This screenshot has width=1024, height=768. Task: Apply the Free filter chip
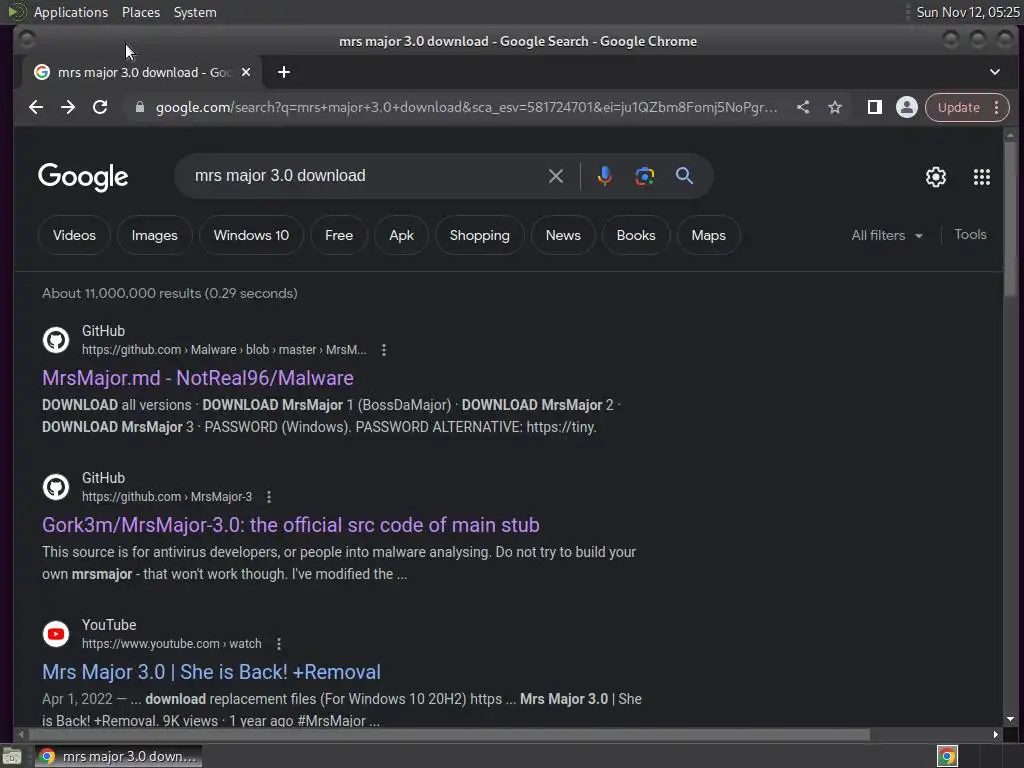(339, 235)
